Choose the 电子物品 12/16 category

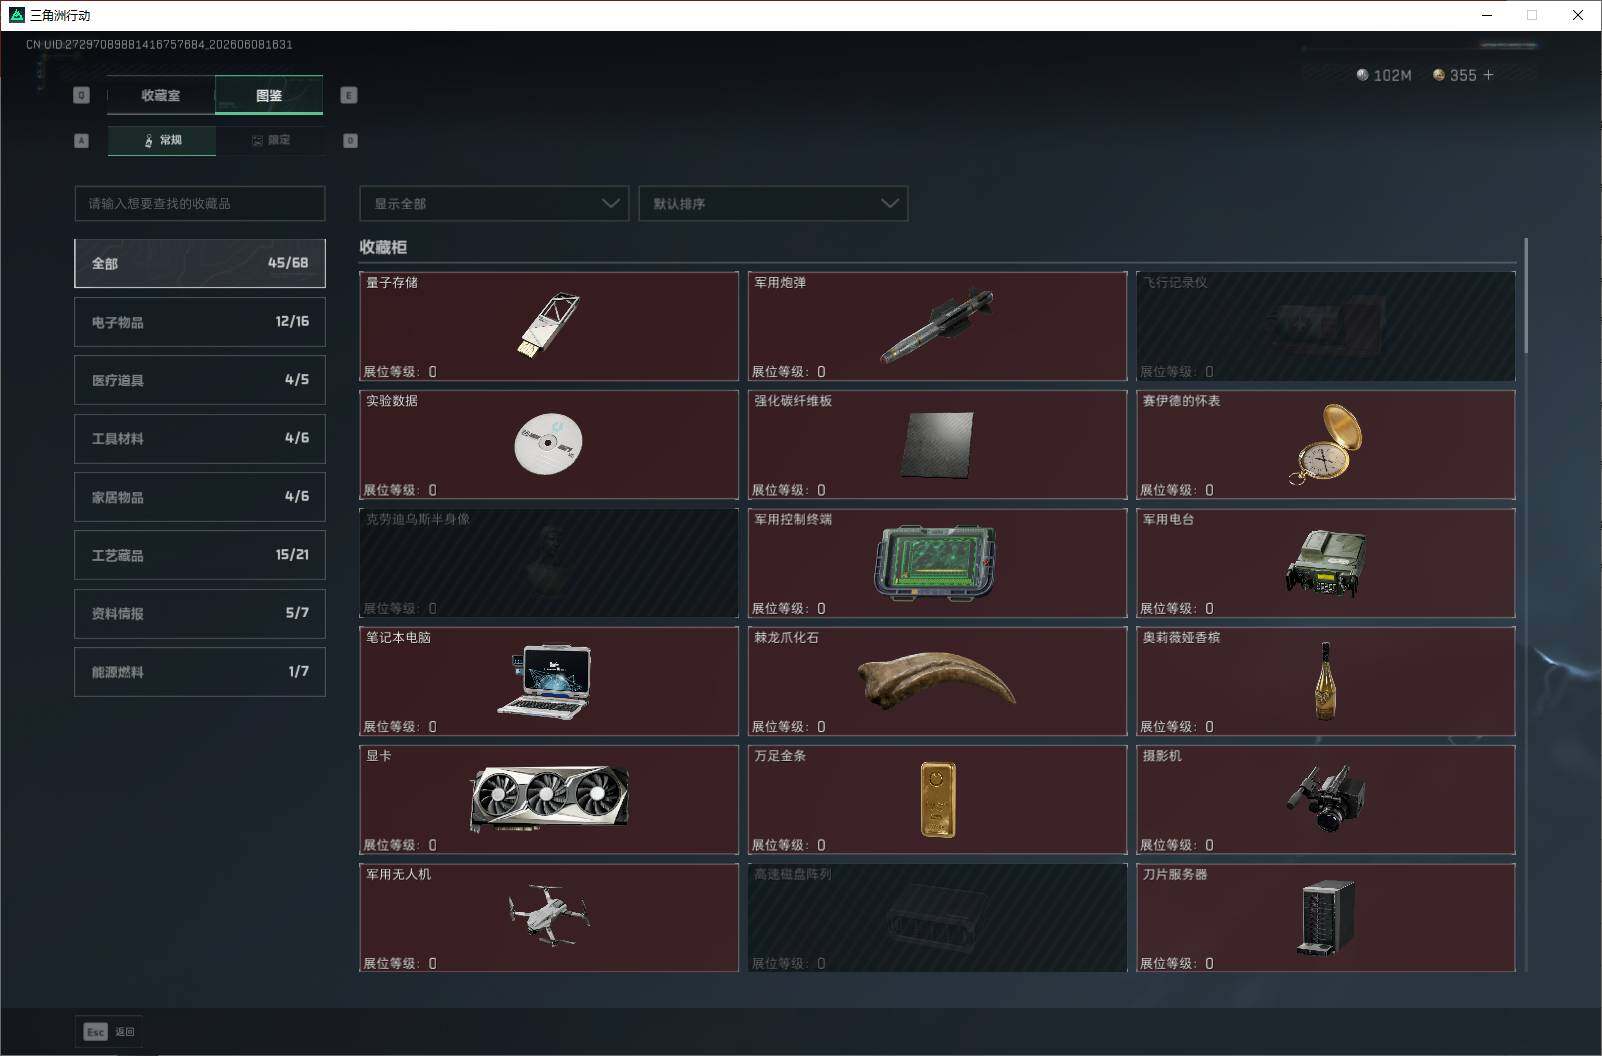tap(200, 322)
